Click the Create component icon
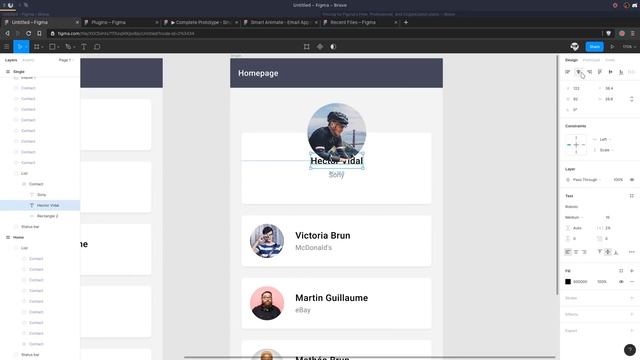The height and width of the screenshot is (360, 640). point(320,47)
